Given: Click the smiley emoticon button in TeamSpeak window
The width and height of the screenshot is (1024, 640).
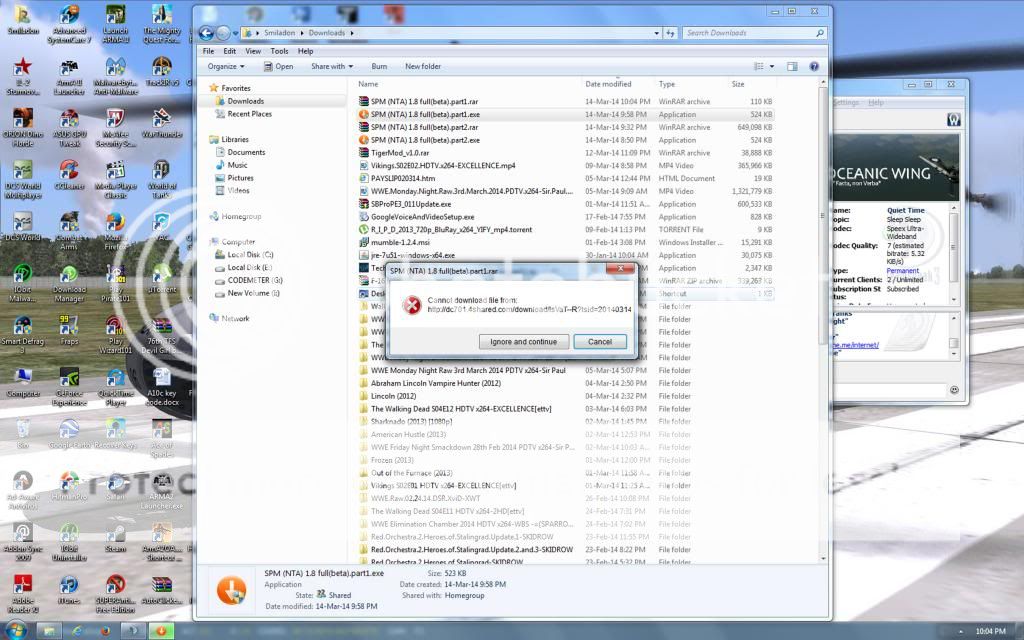Looking at the screenshot, I should coord(954,390).
